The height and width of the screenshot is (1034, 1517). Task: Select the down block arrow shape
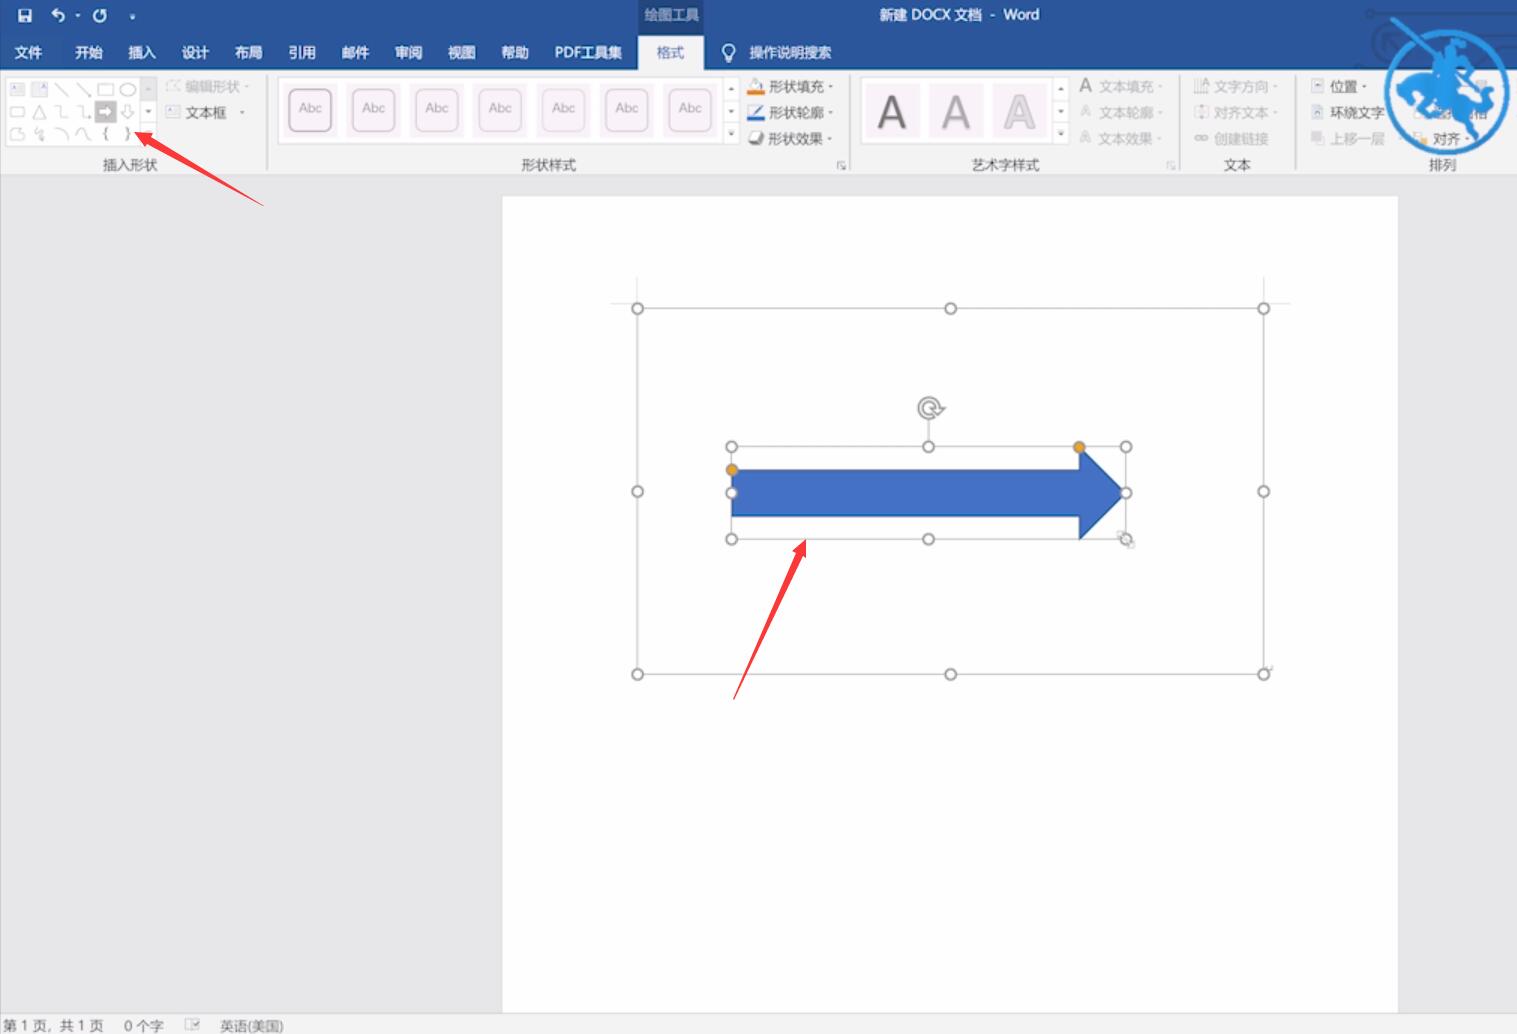tap(128, 112)
